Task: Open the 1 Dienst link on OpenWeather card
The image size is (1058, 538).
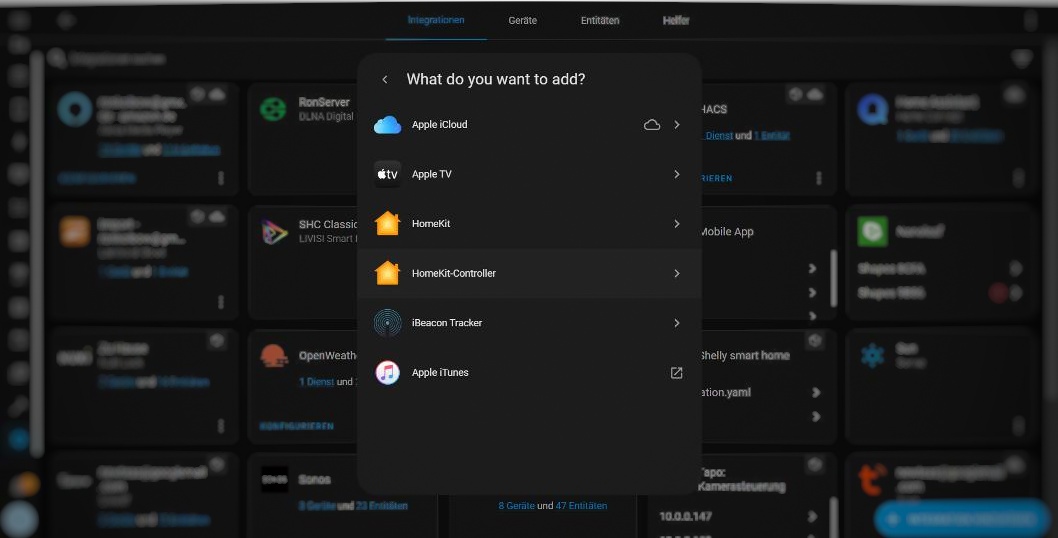Action: [316, 382]
